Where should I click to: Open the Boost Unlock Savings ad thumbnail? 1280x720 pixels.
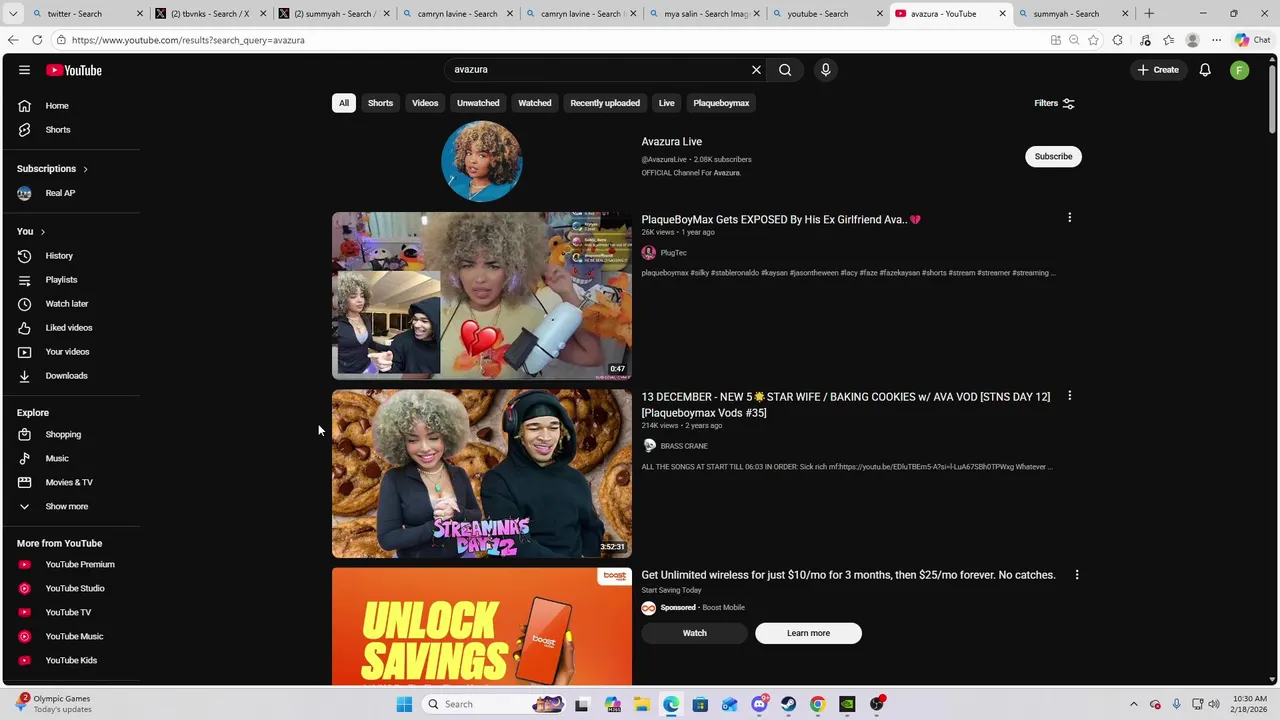coord(481,627)
